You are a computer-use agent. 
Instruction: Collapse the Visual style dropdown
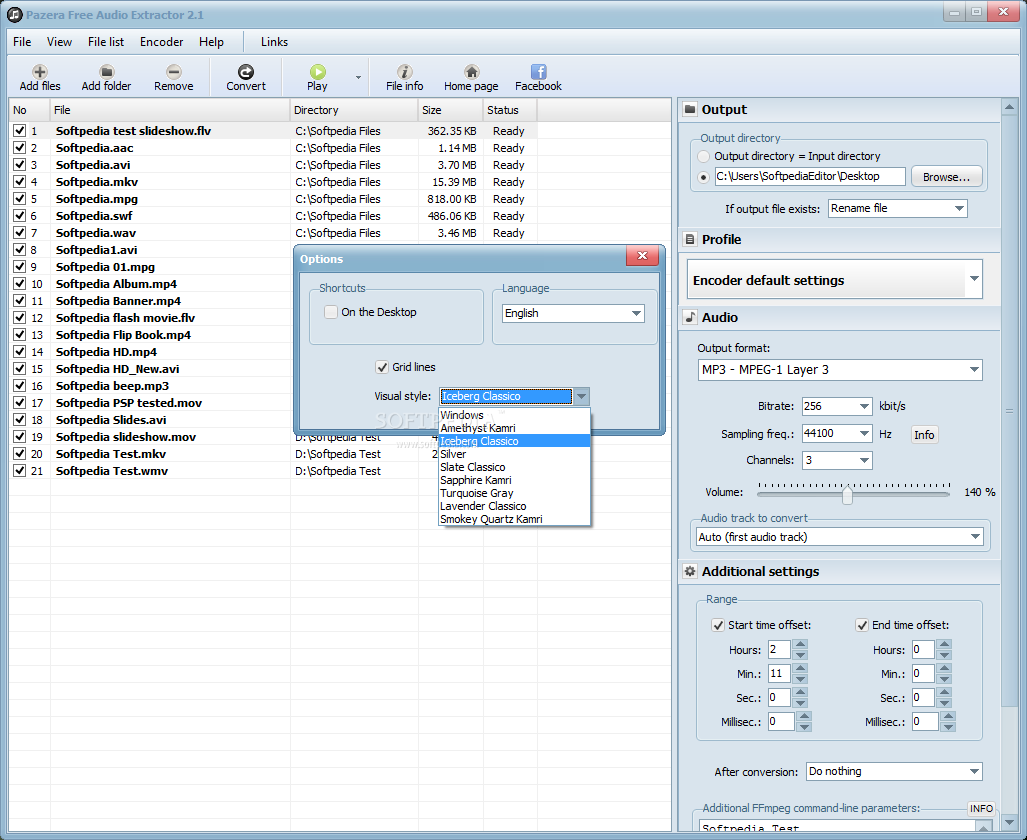coord(582,396)
